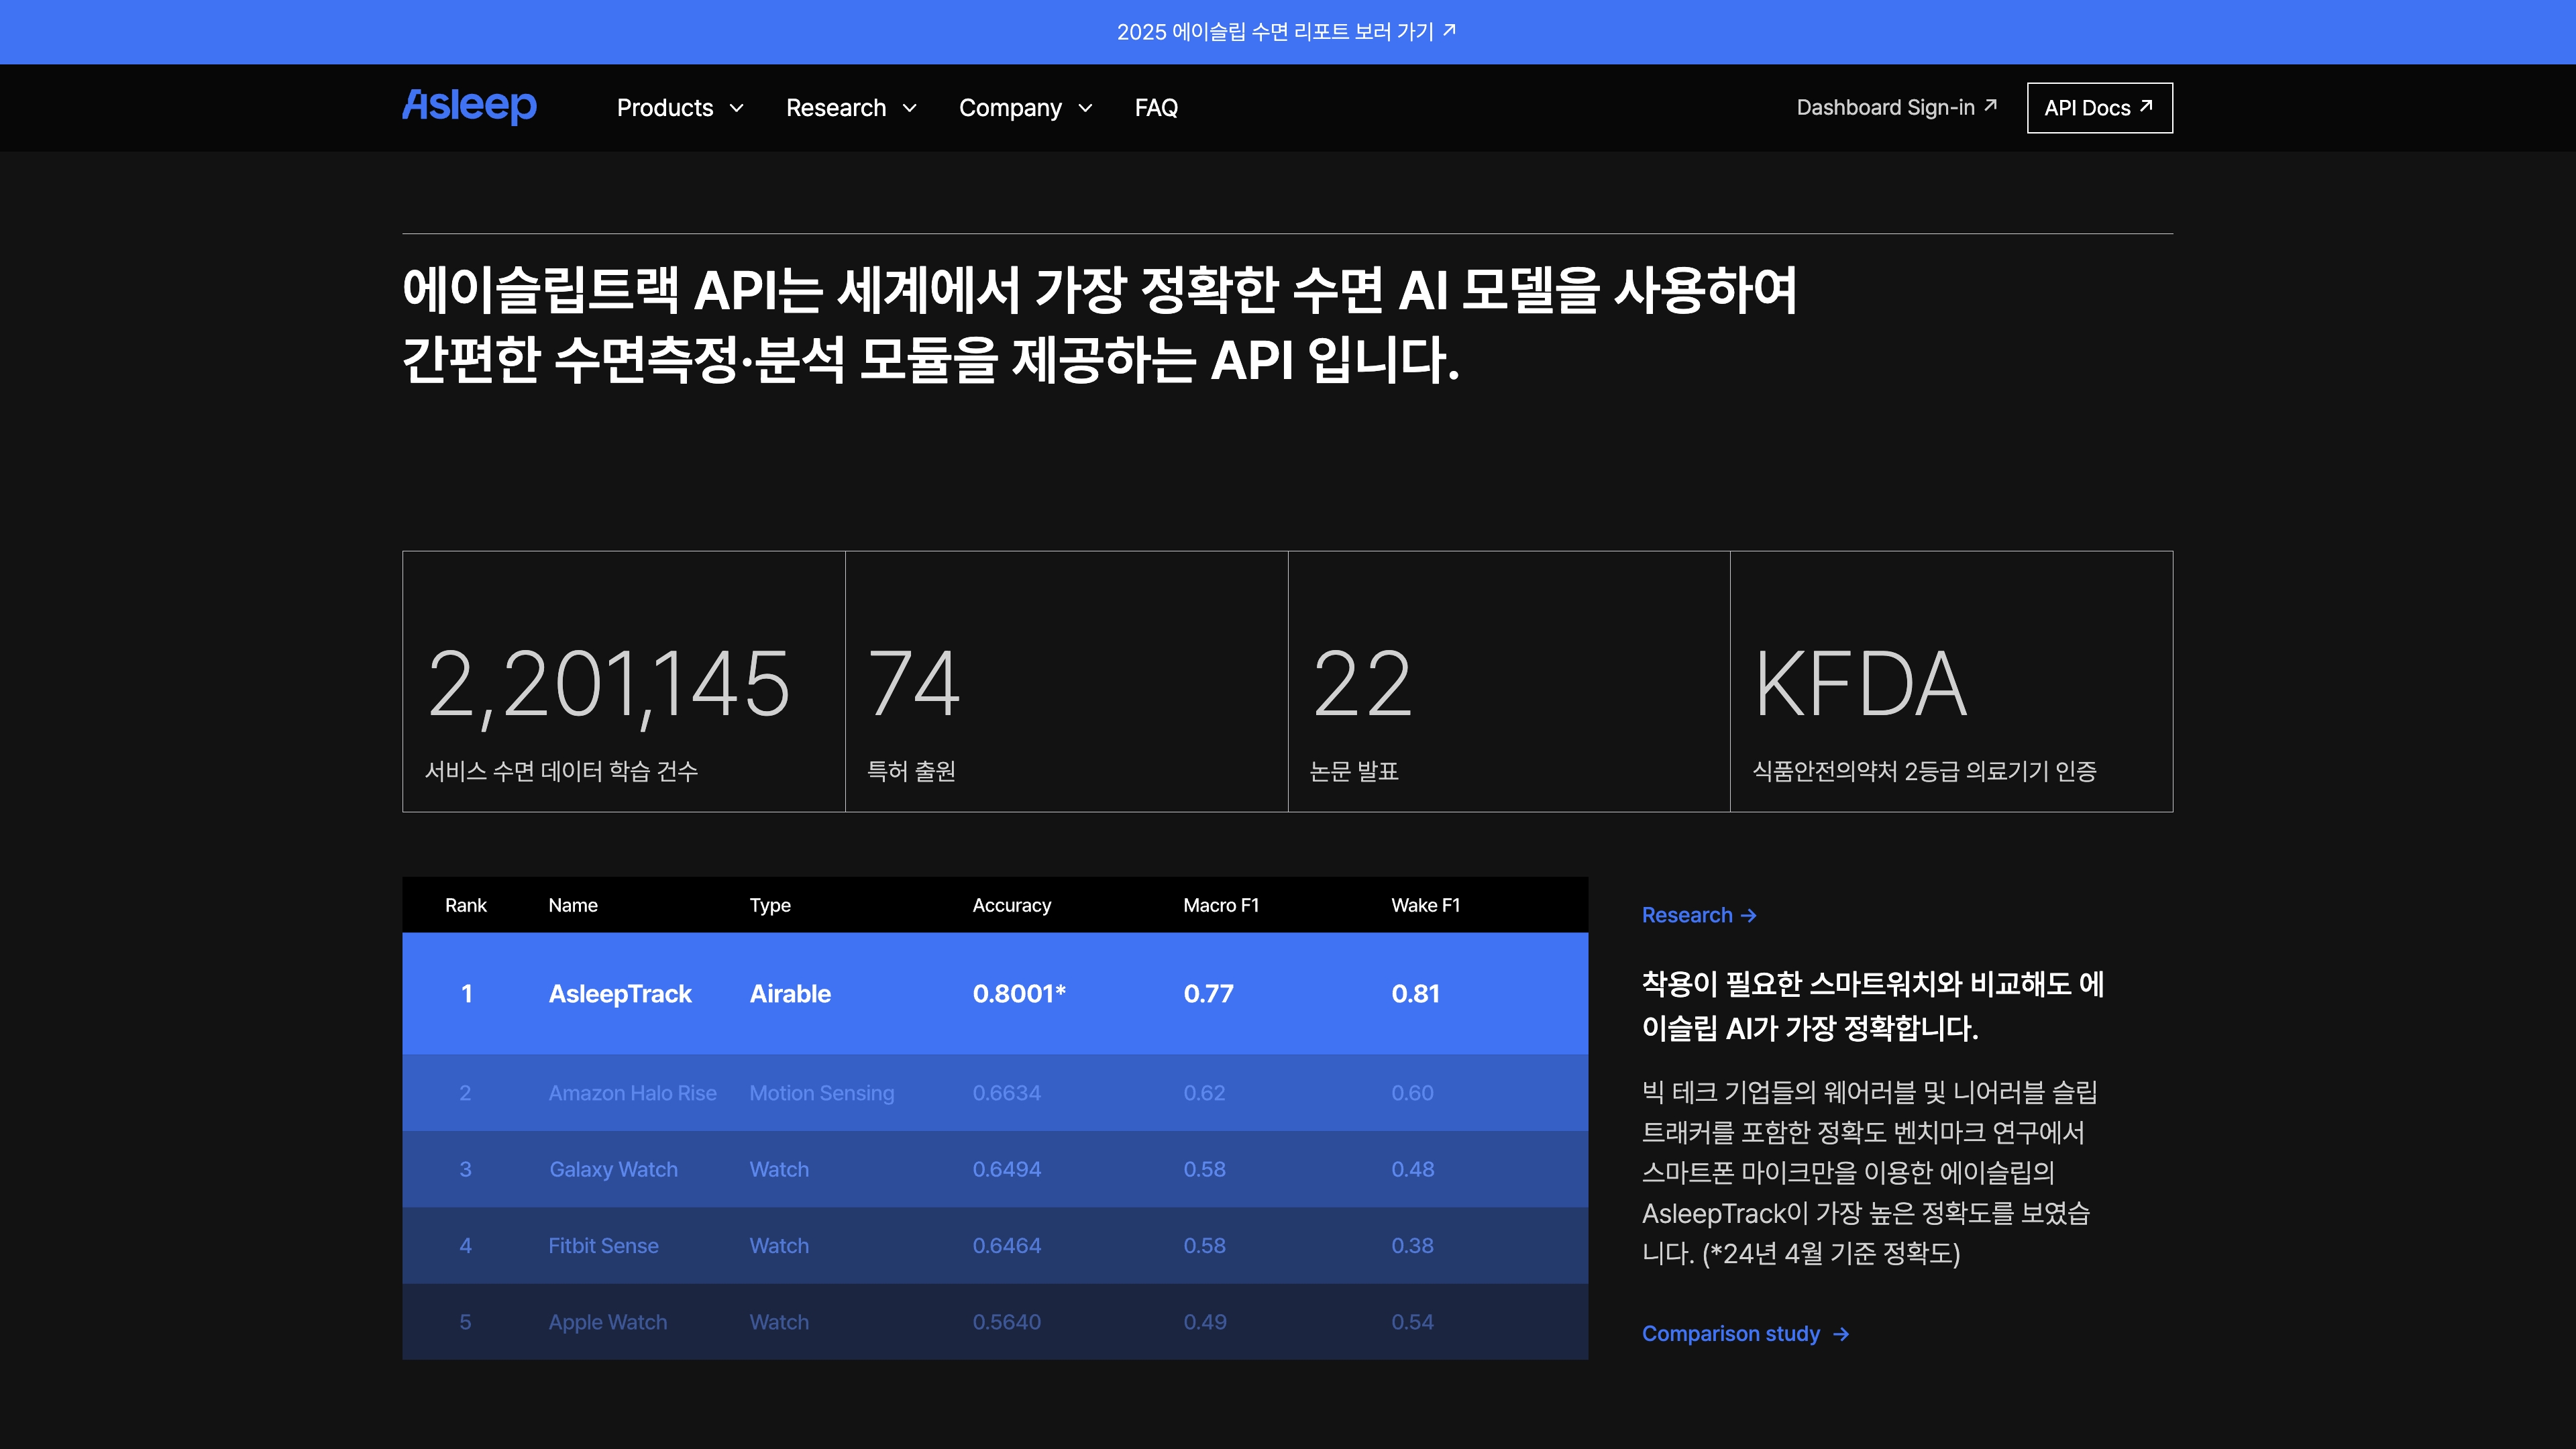Open the 2025 sleep report banner link
Viewport: 2576px width, 1449px height.
click(1275, 32)
